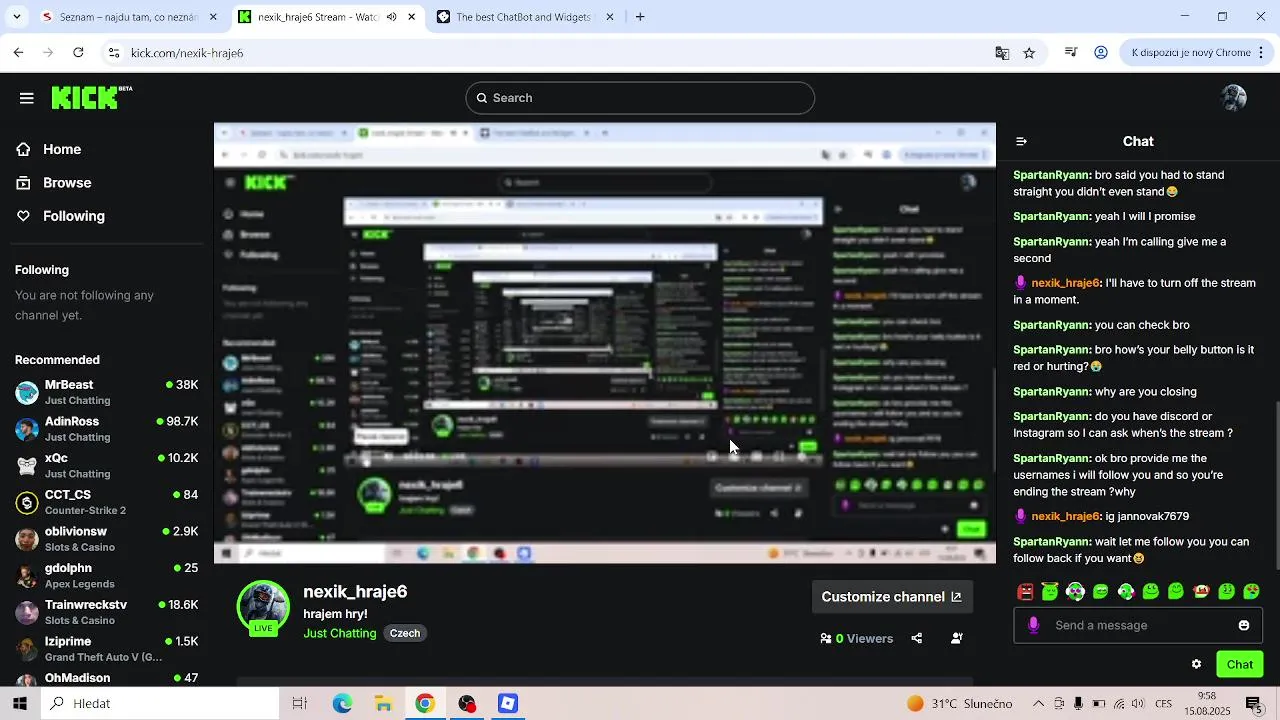1280x720 pixels.
Task: Show hidden system tray icons
Action: coord(1038,704)
